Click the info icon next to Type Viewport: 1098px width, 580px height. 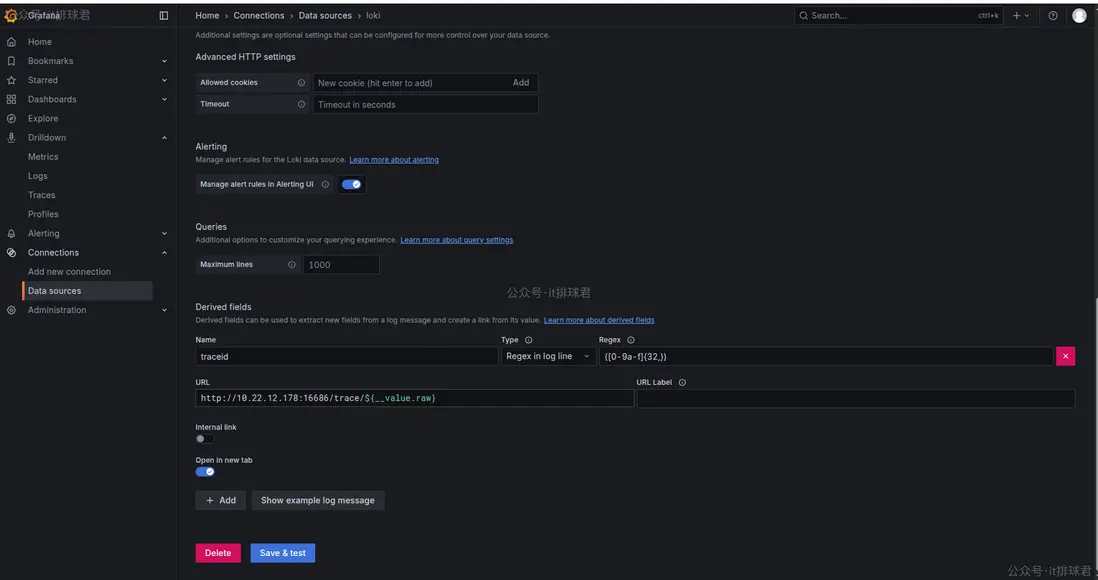(529, 340)
